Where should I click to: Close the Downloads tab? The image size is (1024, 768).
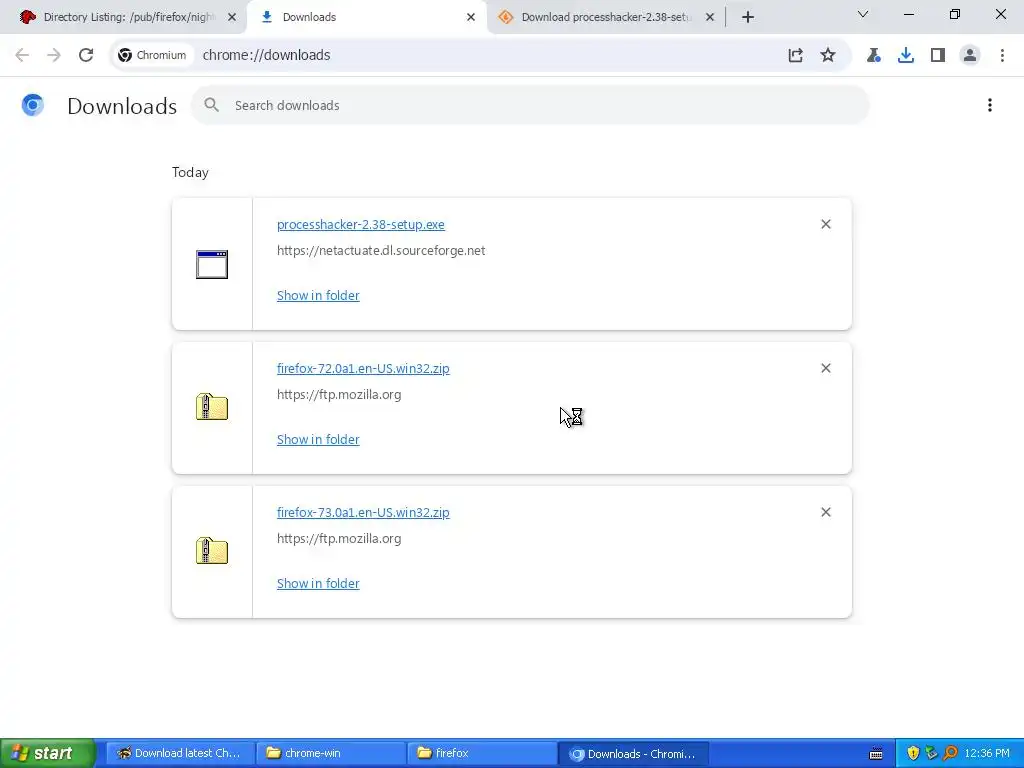[471, 17]
